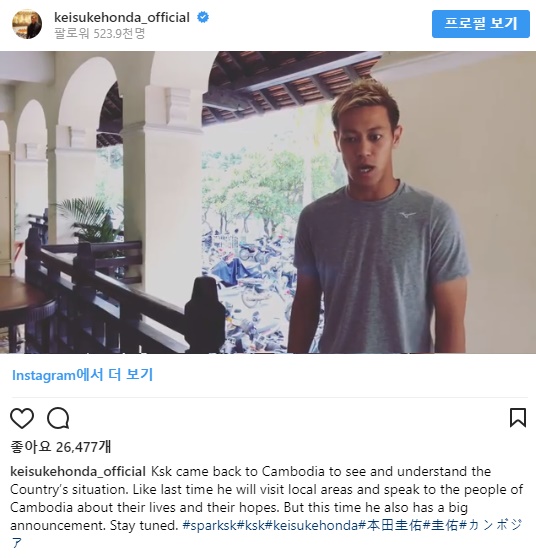Image resolution: width=536 pixels, height=558 pixels.
Task: Open the round profile avatar picture
Action: pos(27,24)
